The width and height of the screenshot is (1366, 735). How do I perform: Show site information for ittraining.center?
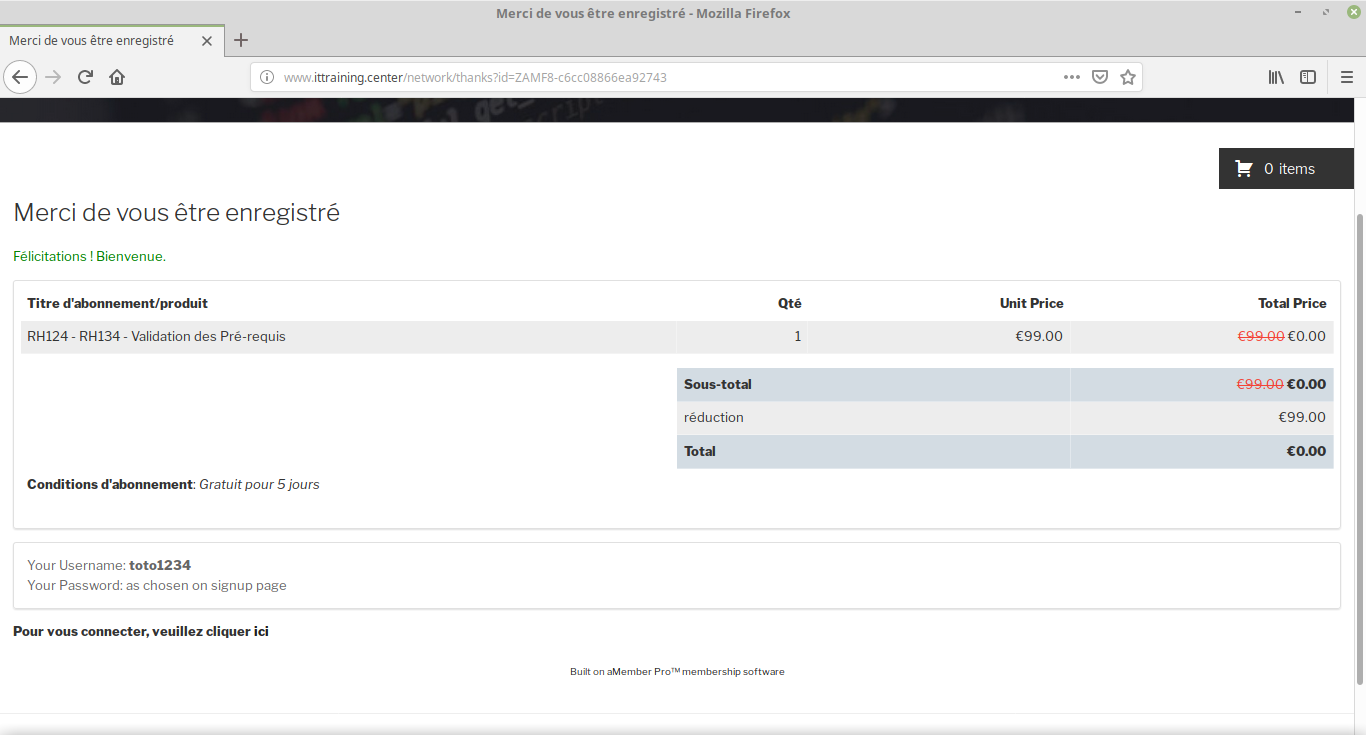tap(266, 77)
